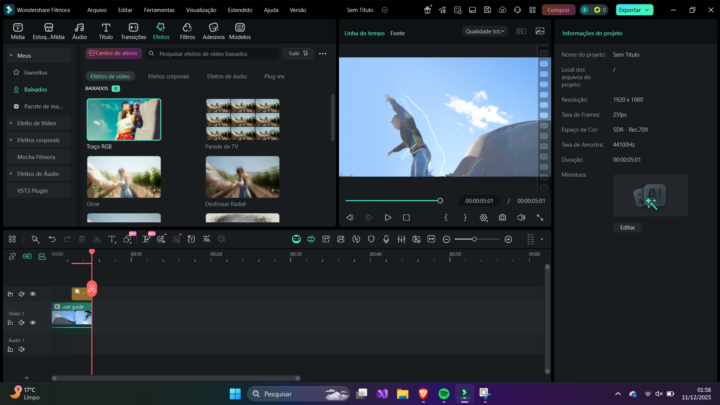This screenshot has height=405, width=720.
Task: Select the text tool in timeline toolbar
Action: [112, 239]
